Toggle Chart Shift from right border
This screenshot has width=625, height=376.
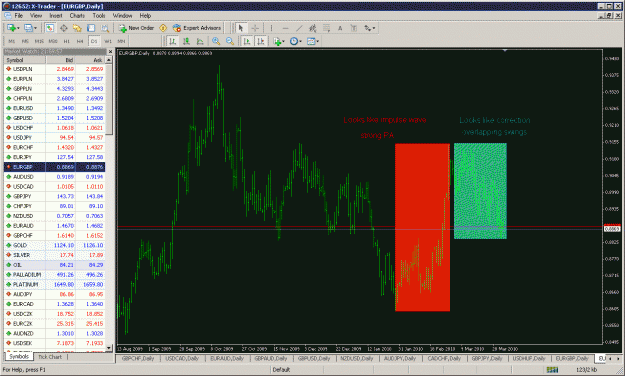261,41
